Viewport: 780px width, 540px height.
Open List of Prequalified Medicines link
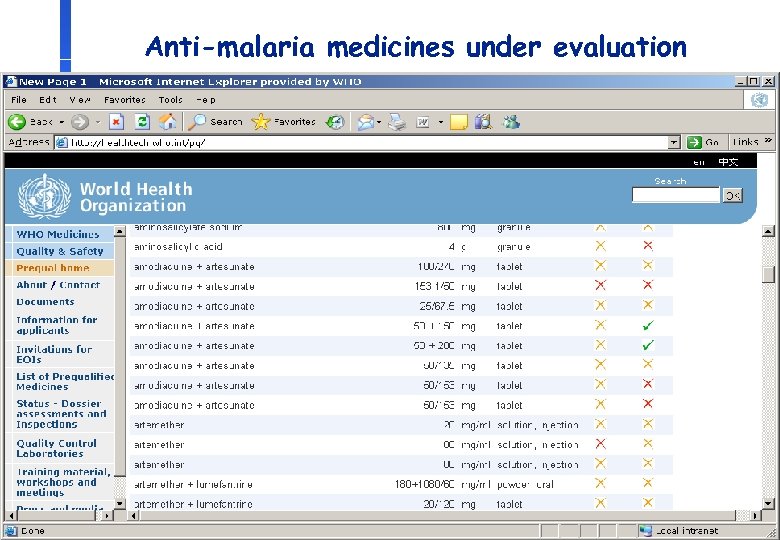65,381
